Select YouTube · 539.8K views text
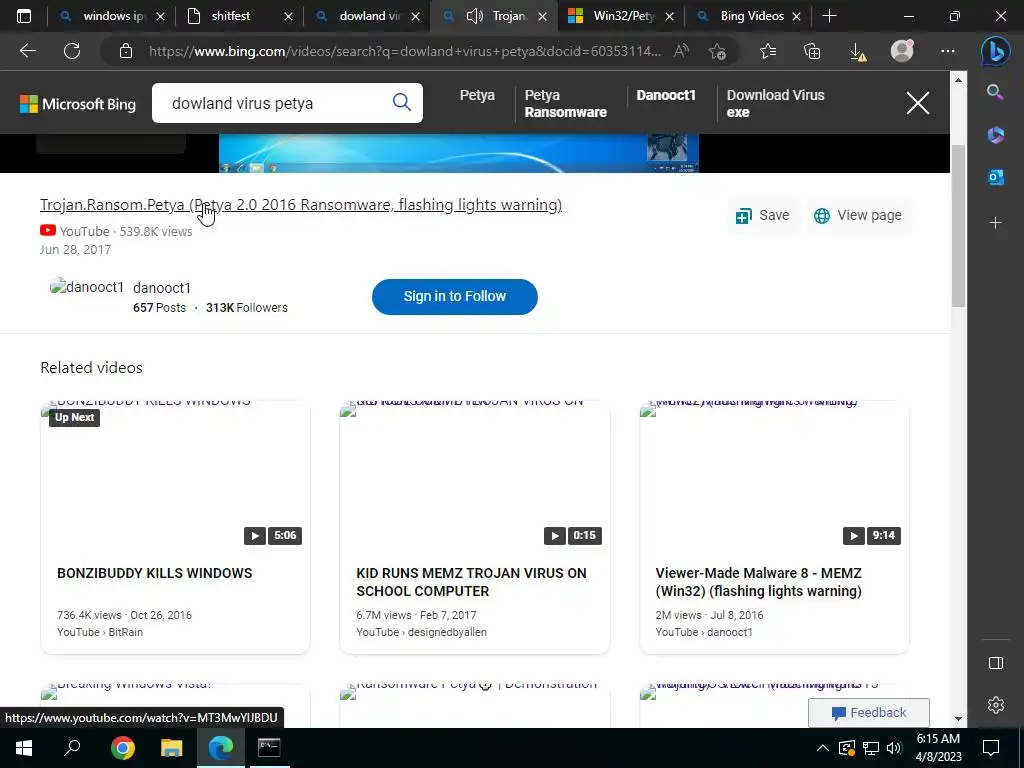This screenshot has width=1024, height=768. click(x=126, y=231)
